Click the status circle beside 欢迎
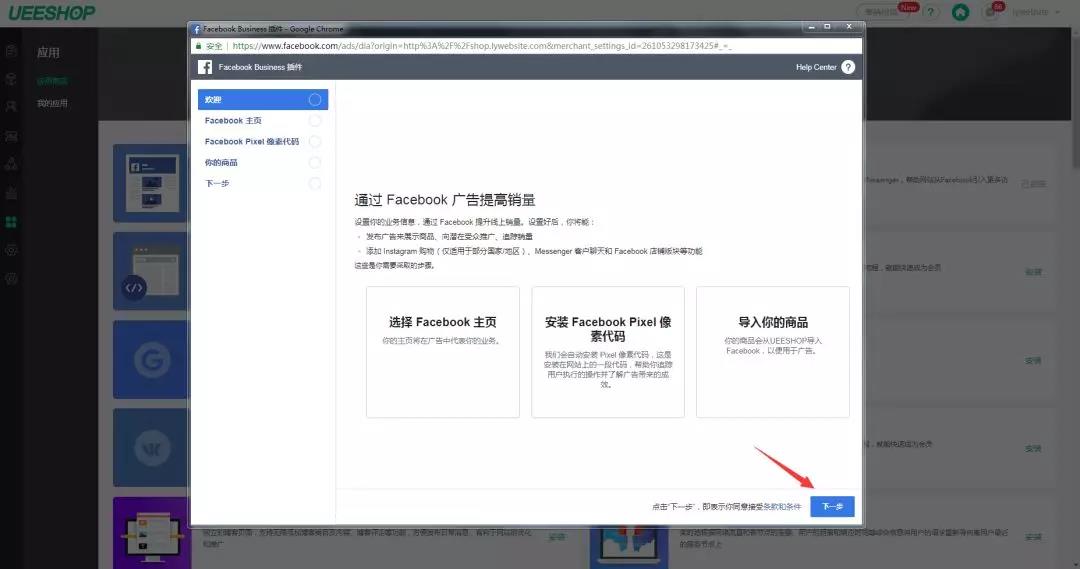This screenshot has height=569, width=1080. pos(315,99)
